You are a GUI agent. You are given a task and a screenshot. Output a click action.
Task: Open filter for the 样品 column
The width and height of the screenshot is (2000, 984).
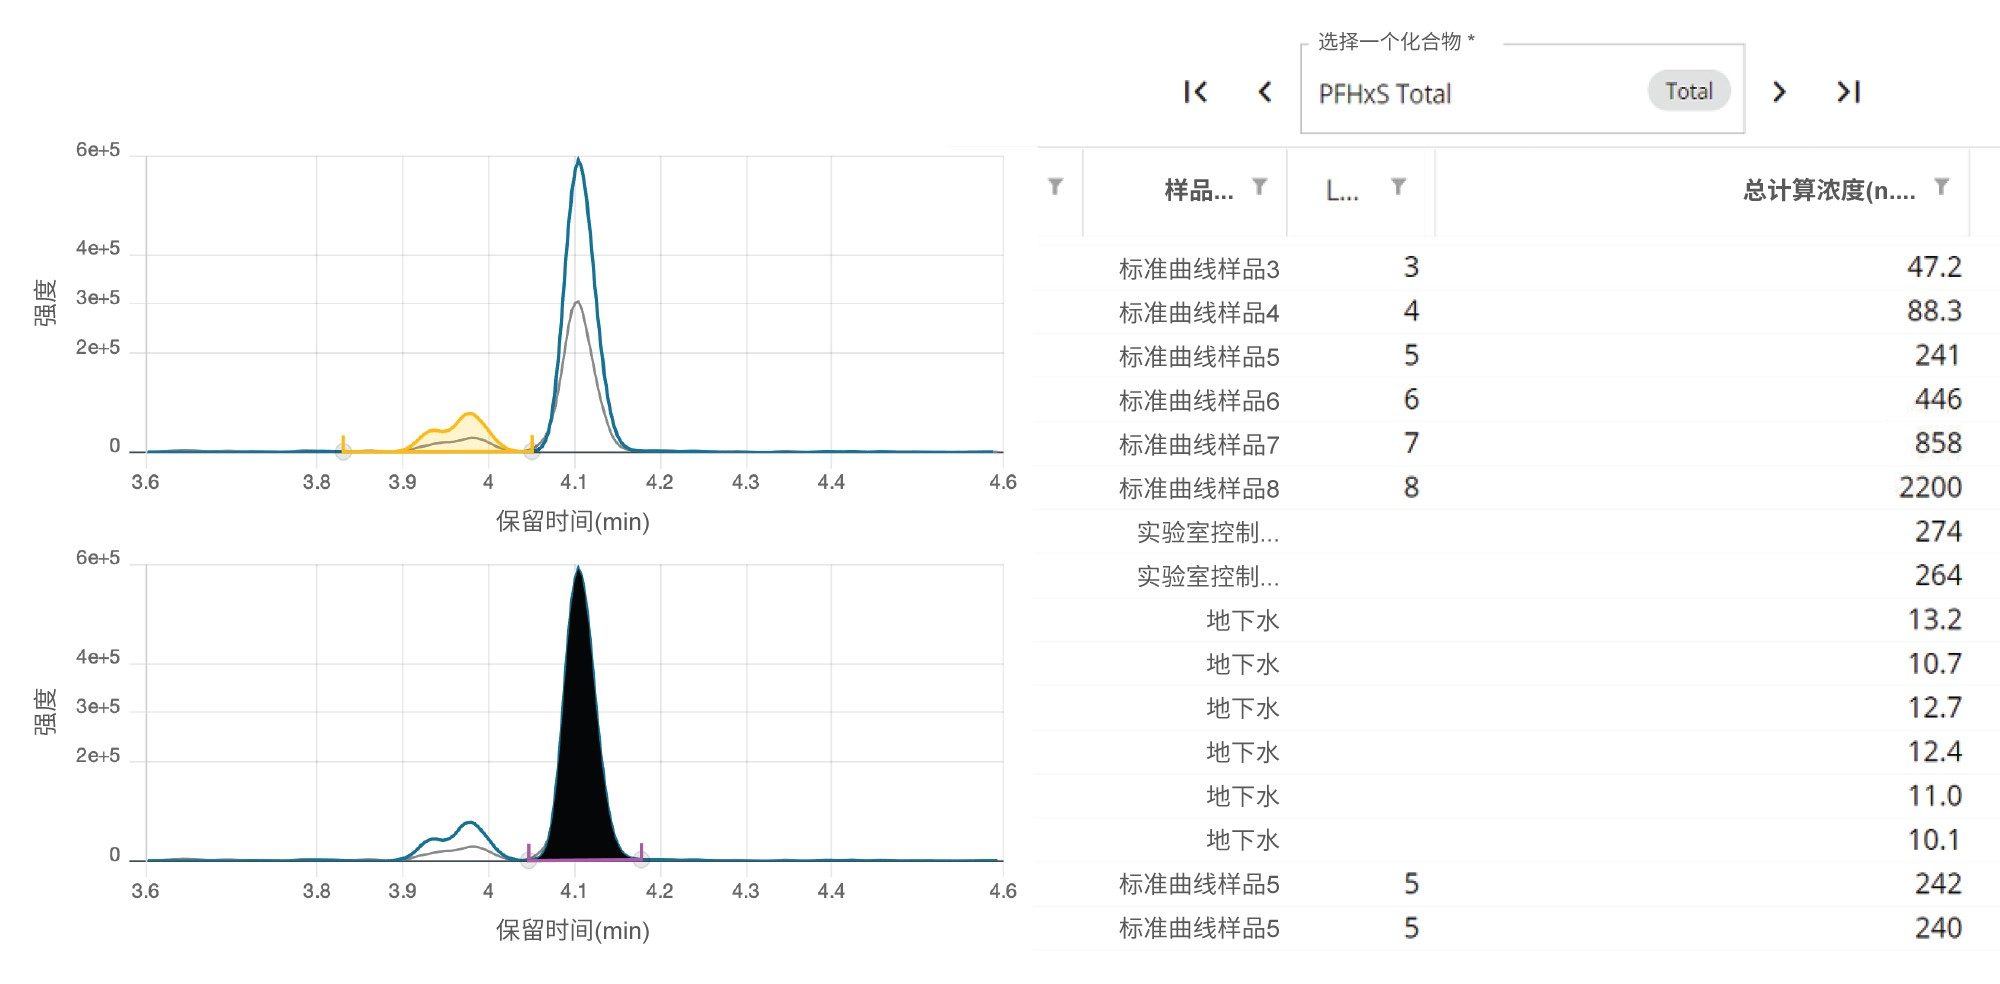(x=1260, y=187)
